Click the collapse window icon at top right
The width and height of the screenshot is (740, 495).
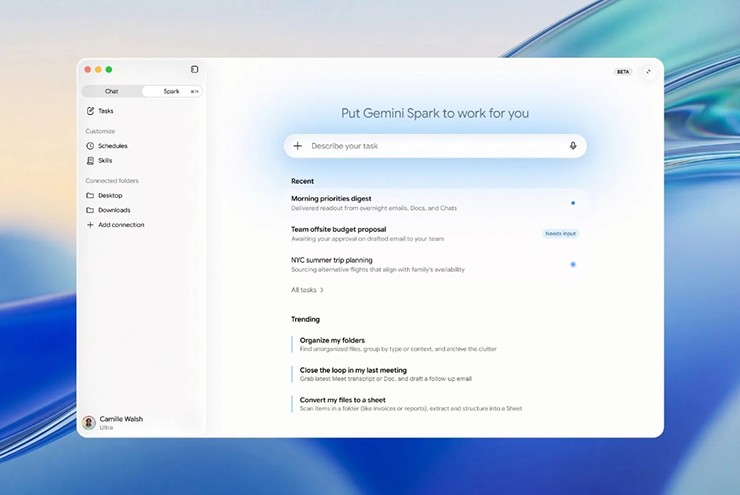click(x=648, y=72)
